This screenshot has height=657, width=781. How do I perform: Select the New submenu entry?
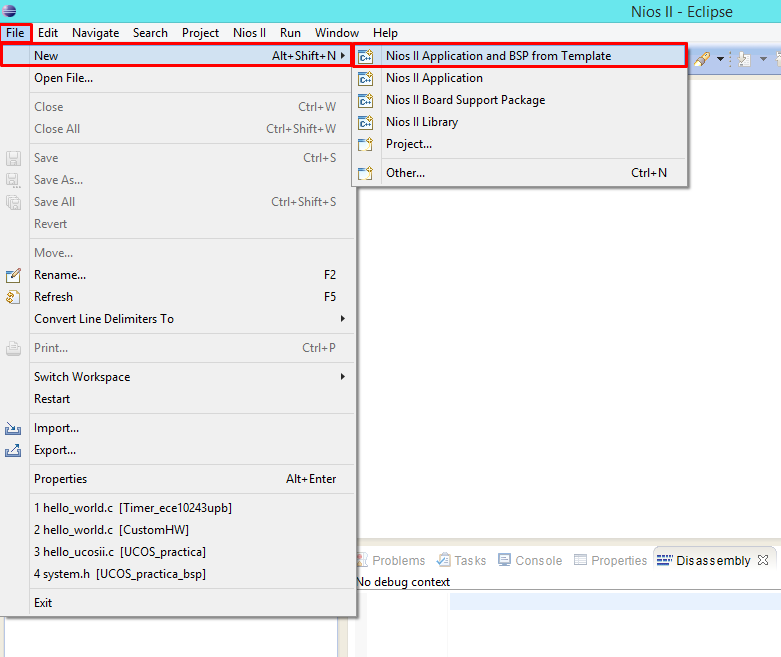177,56
